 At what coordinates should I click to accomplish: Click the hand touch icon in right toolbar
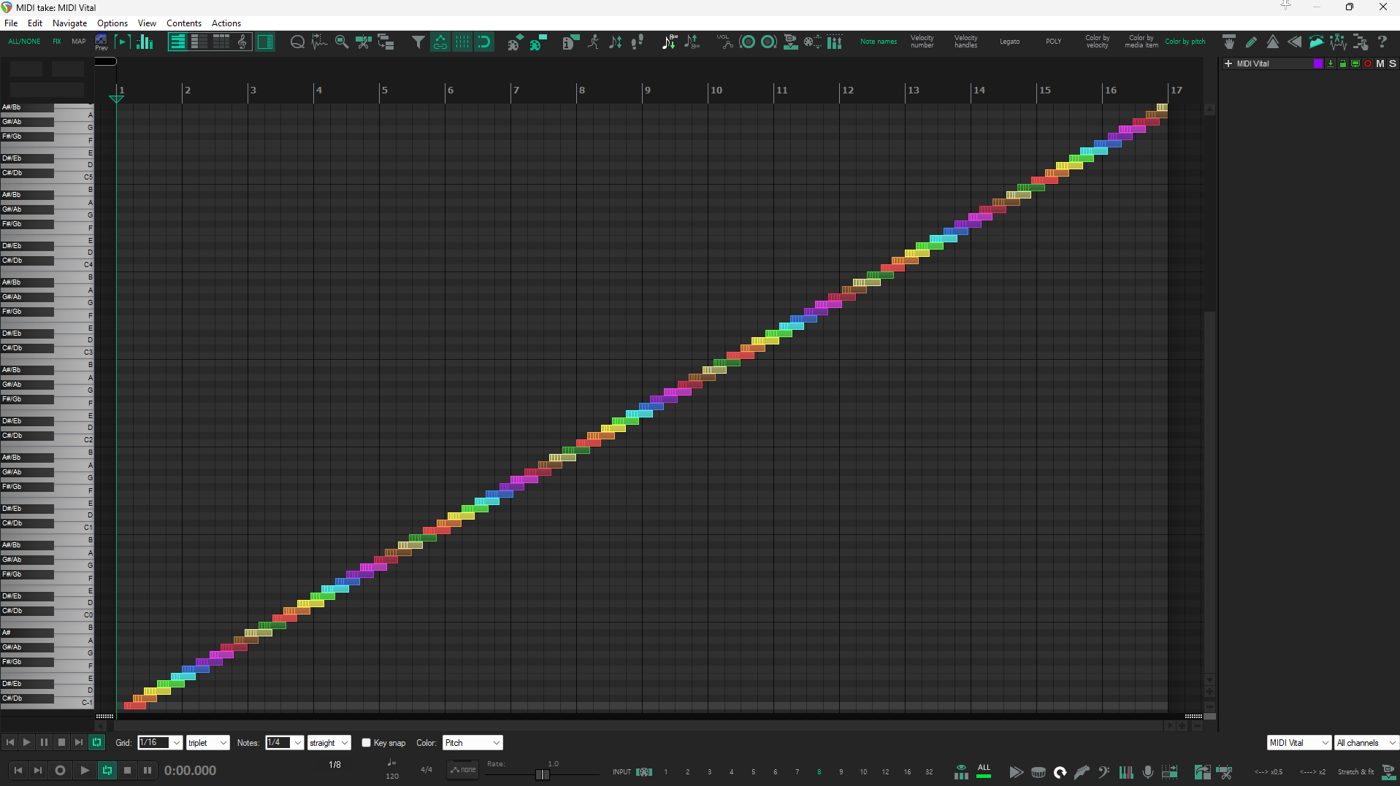pos(1229,42)
